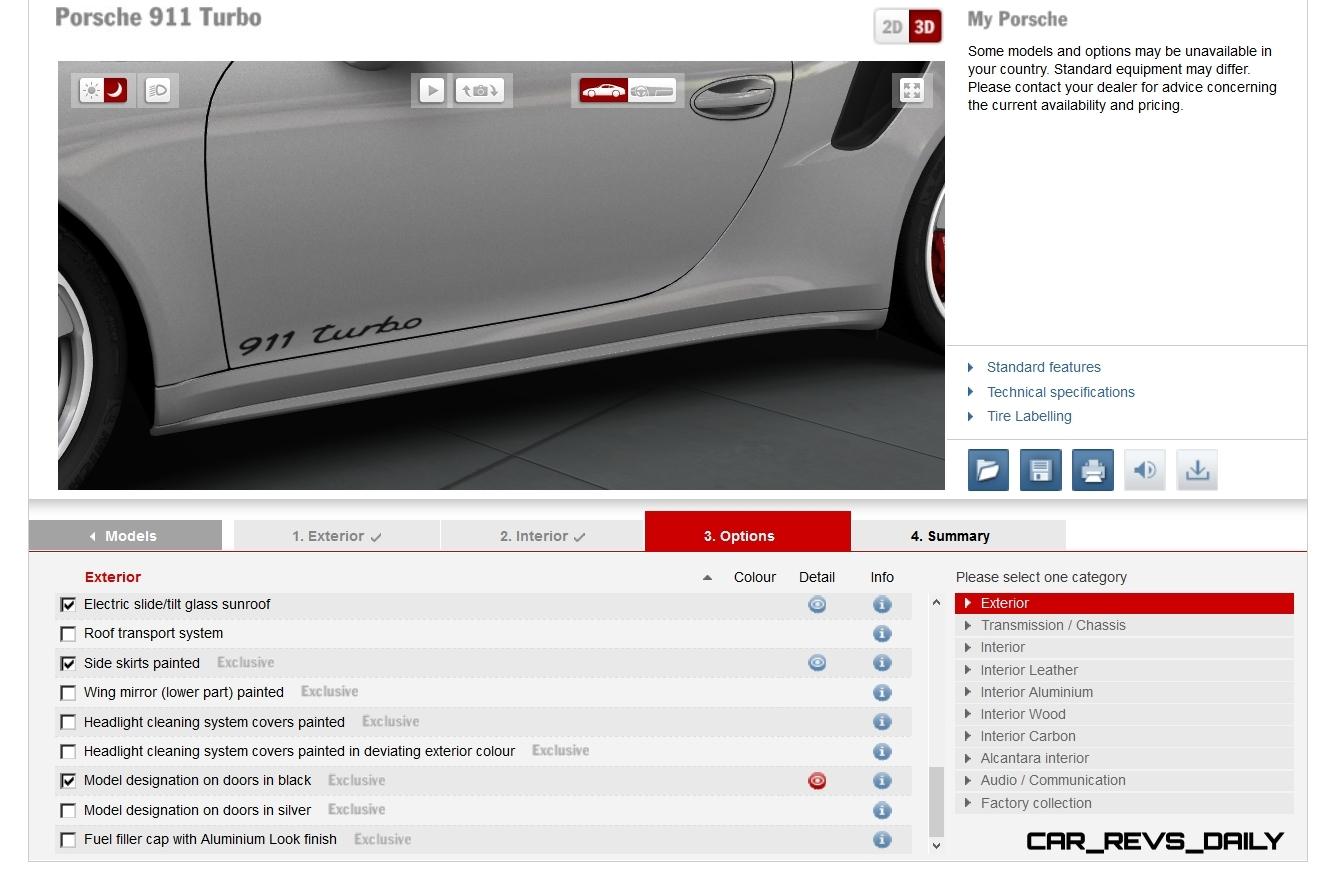Download the configuration
Viewport: 1329px width, 882px height.
[1196, 470]
